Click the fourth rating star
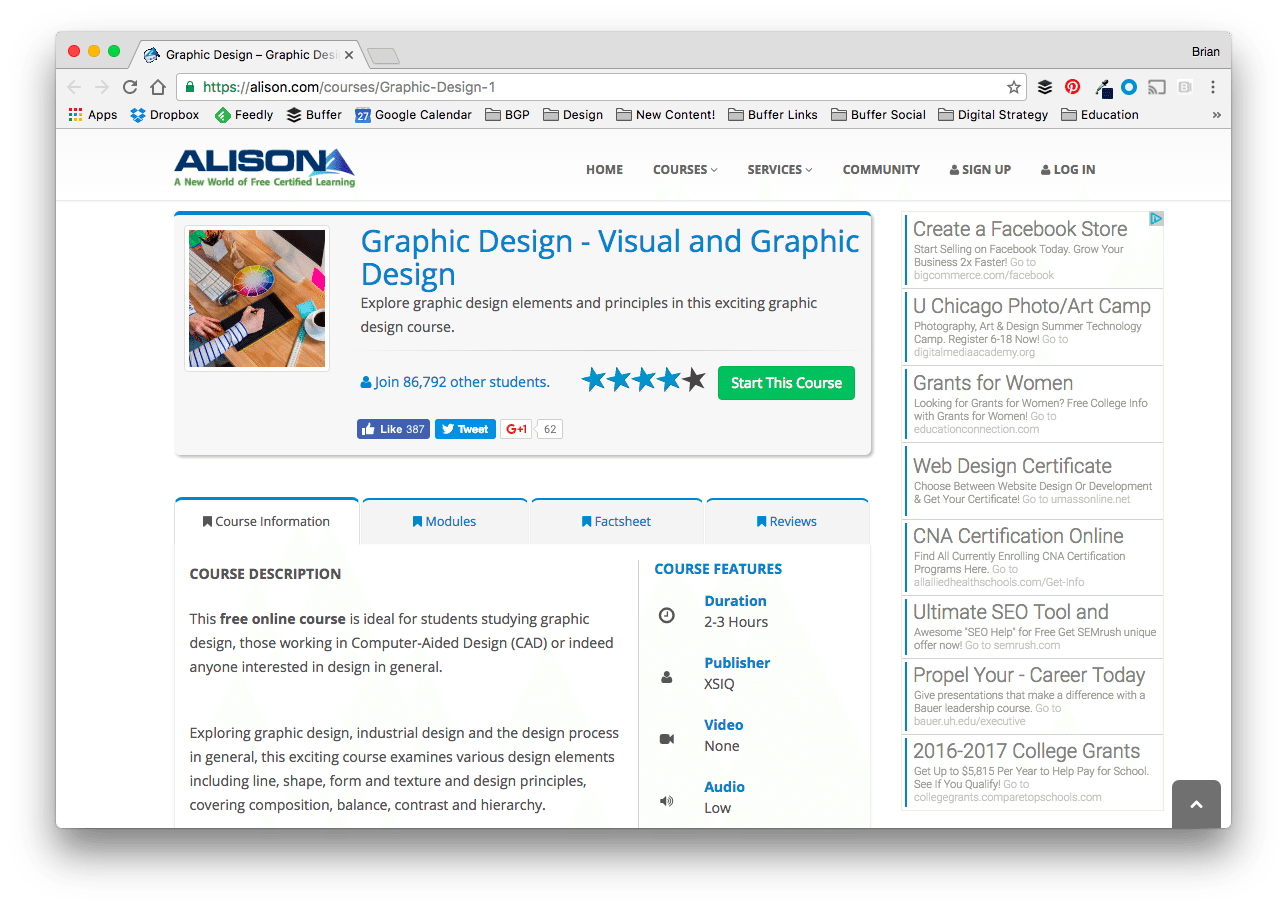The height and width of the screenshot is (908, 1287). pyautogui.click(x=669, y=378)
